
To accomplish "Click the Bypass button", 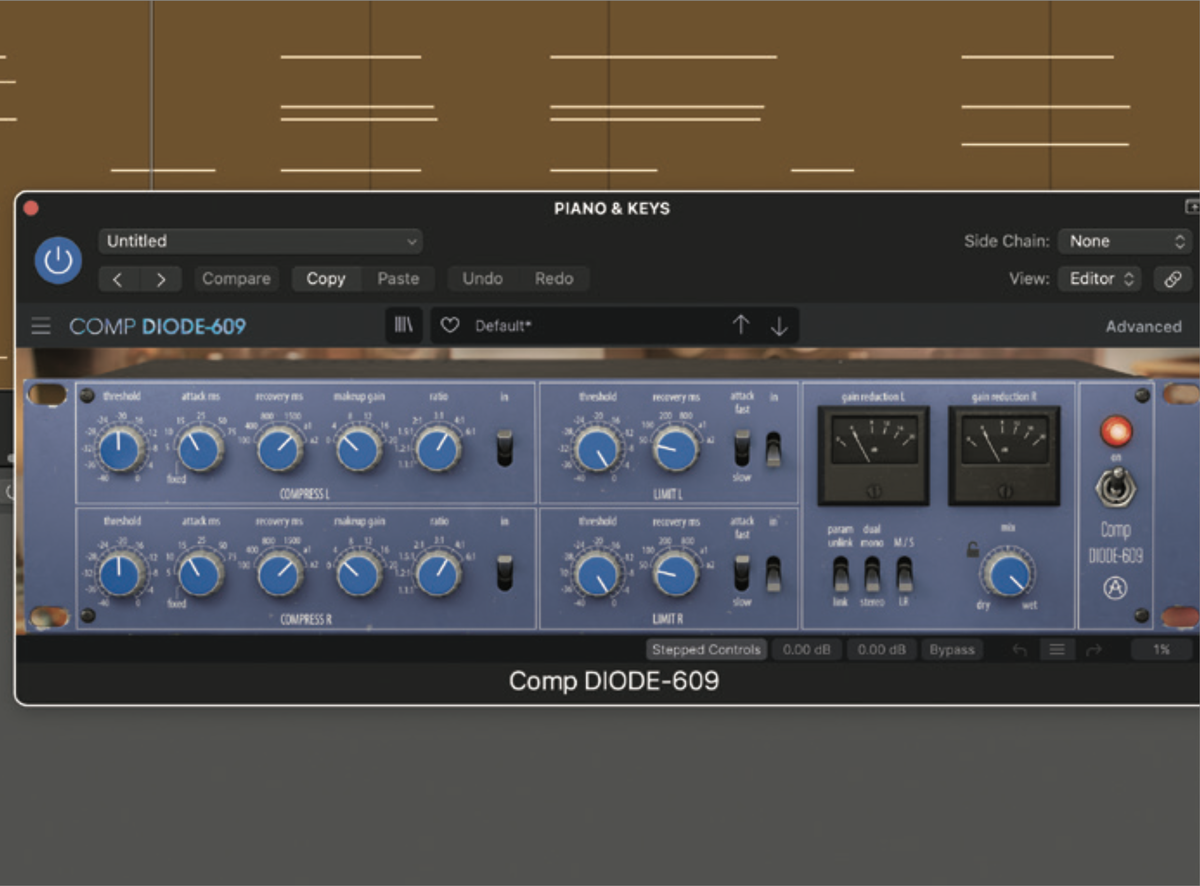I will [951, 649].
